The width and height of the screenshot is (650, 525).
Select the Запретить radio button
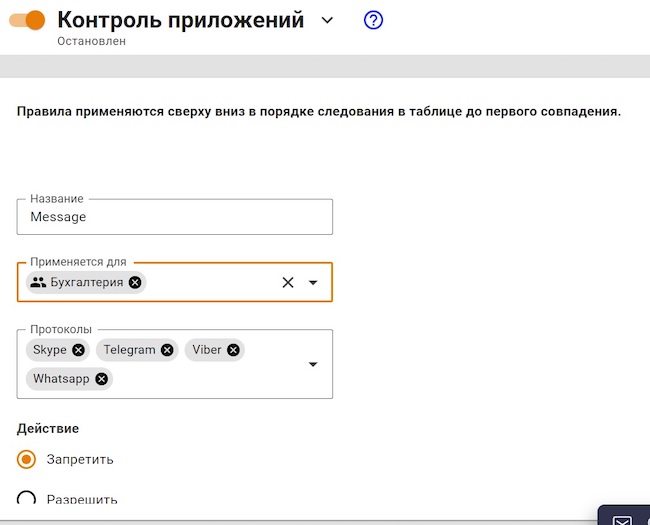(27, 460)
